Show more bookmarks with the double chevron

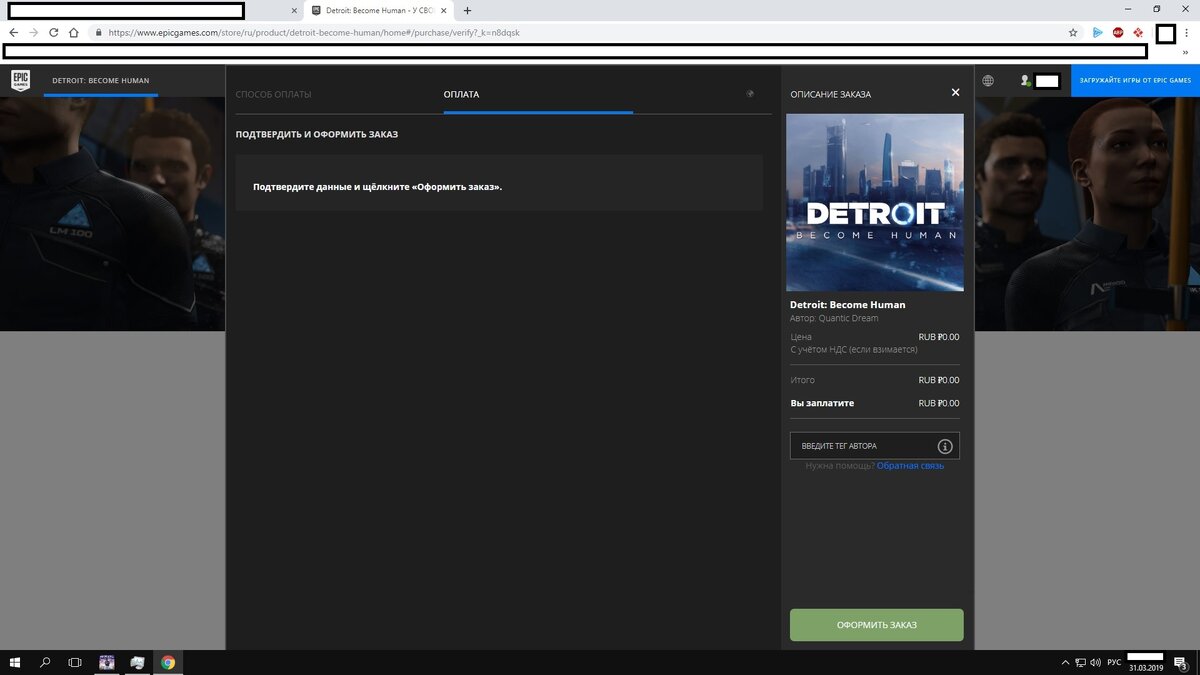pos(1186,52)
